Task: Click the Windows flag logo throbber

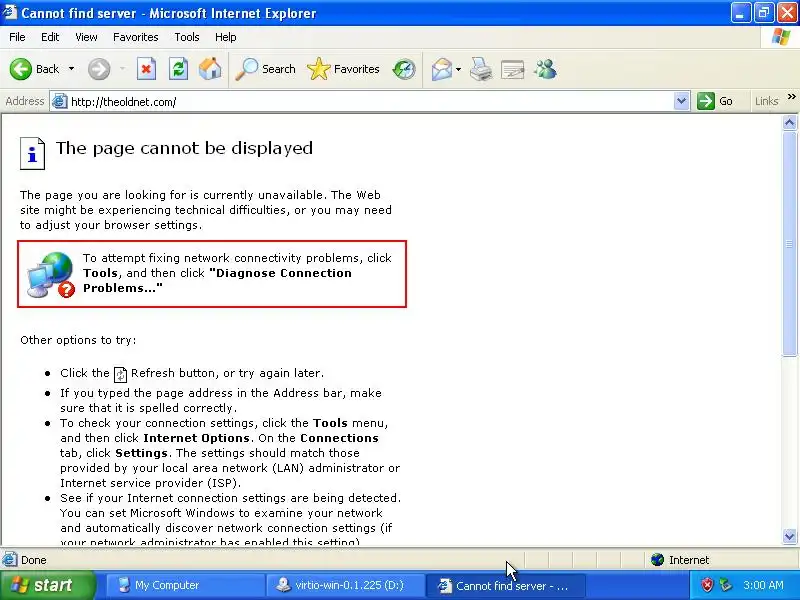Action: (x=780, y=37)
